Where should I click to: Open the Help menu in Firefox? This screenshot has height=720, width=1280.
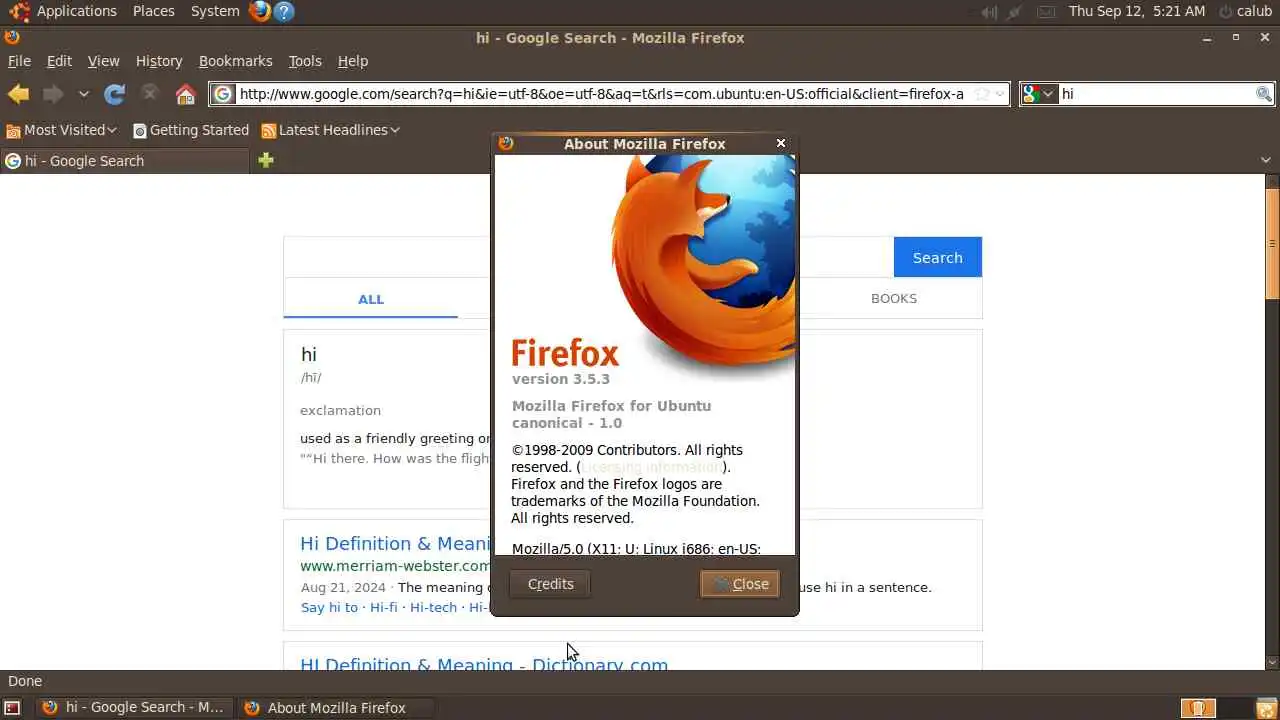pos(352,61)
